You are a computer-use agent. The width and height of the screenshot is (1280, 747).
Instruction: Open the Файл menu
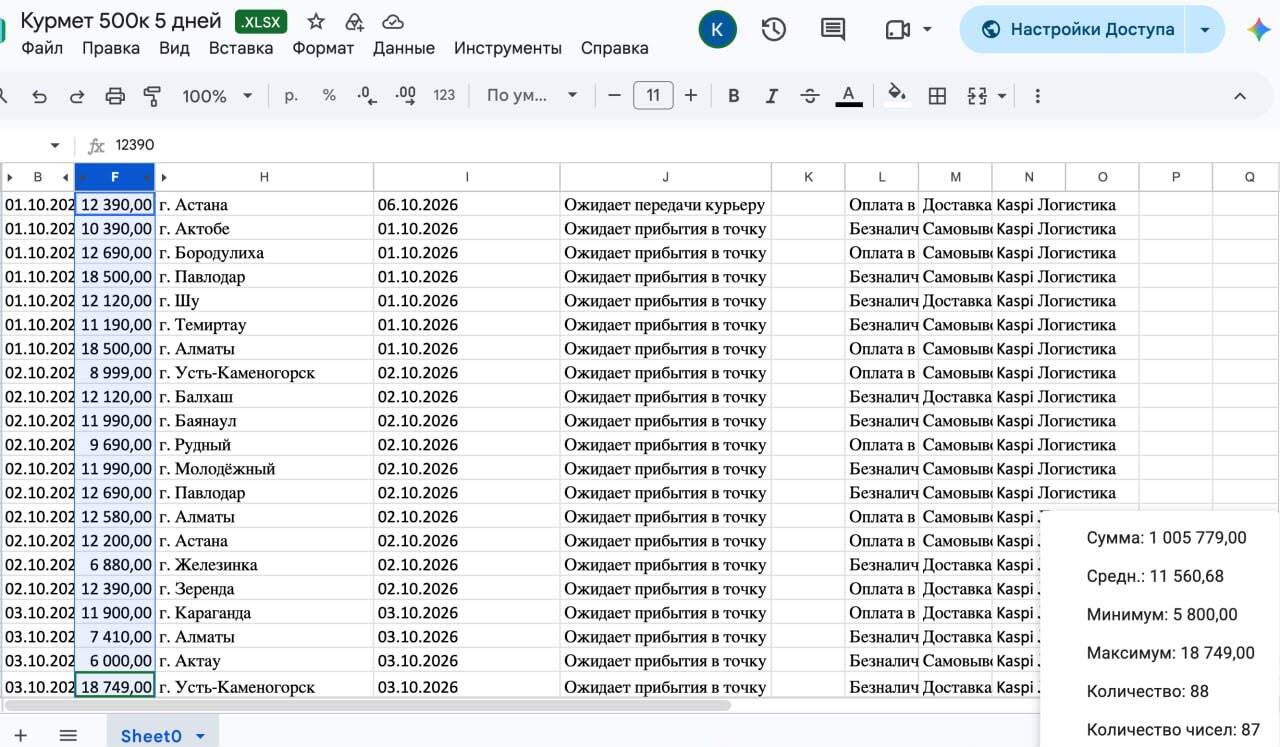[x=42, y=48]
